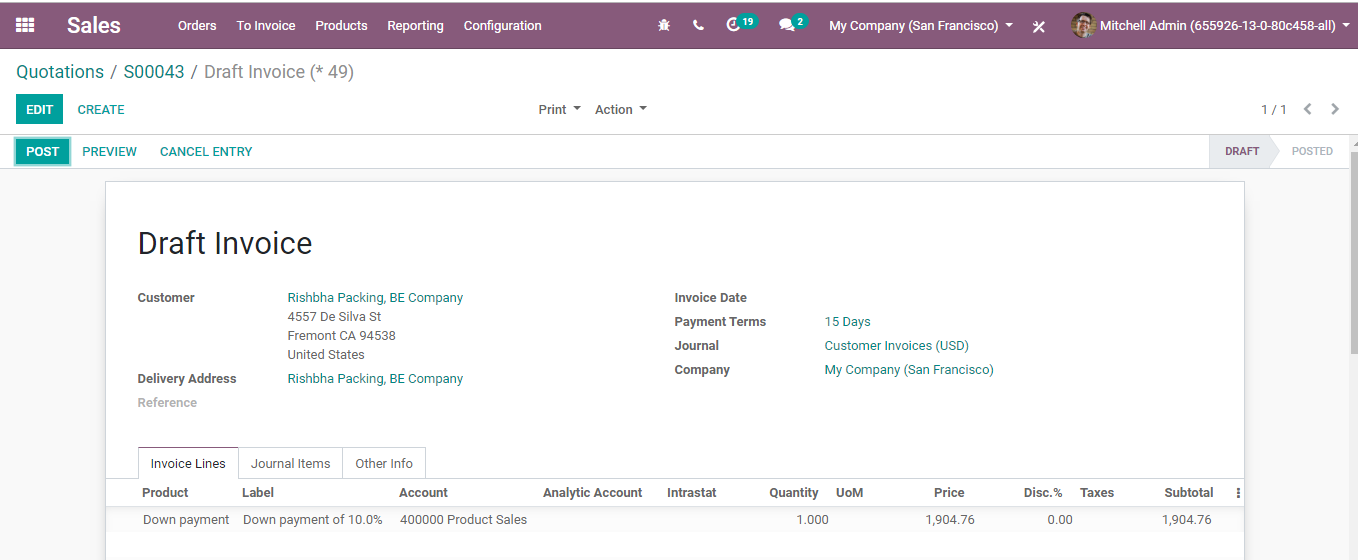Click discount value 0.00
Viewport: 1358px width, 560px height.
click(1060, 520)
